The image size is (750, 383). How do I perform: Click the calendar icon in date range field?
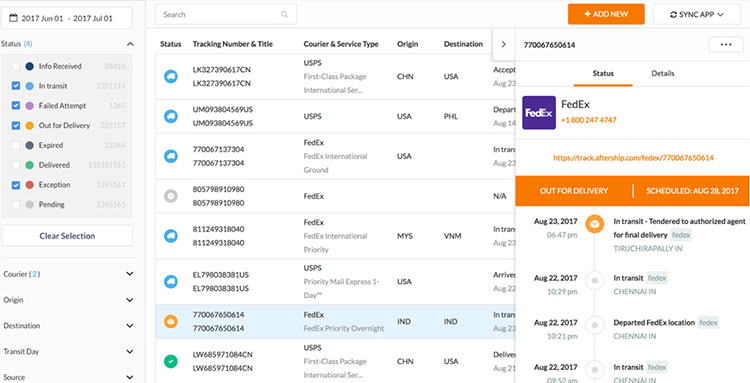coord(13,19)
